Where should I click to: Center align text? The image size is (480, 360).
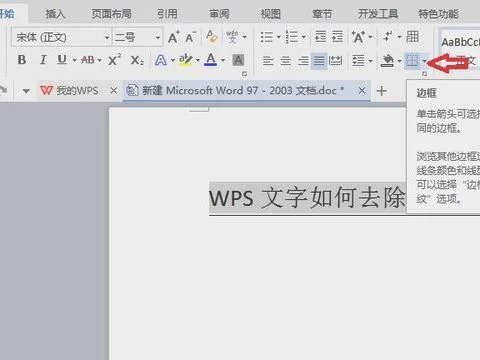(285, 61)
